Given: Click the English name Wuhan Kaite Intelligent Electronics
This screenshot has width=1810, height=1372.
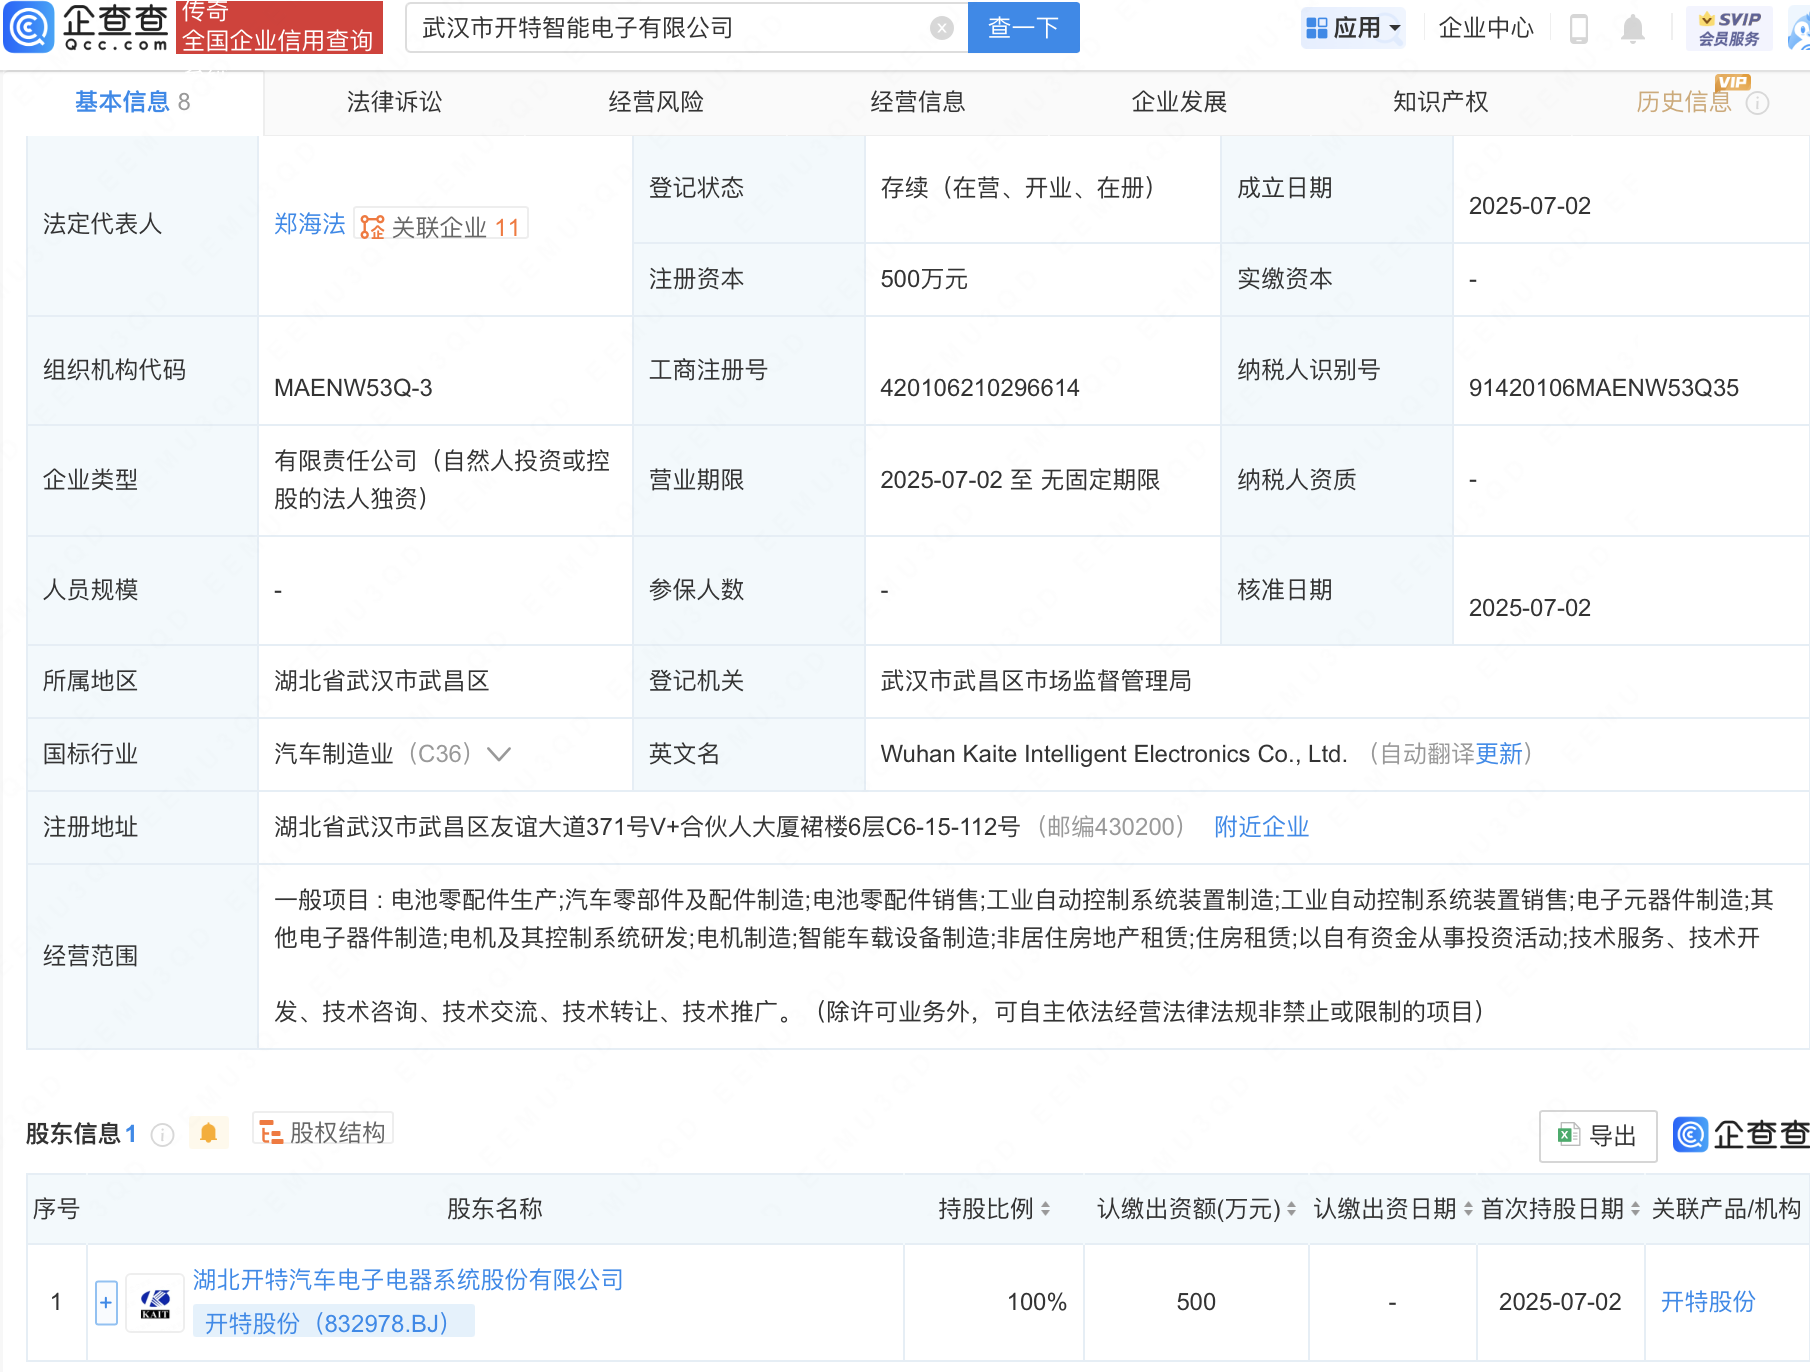Looking at the screenshot, I should pos(1114,754).
